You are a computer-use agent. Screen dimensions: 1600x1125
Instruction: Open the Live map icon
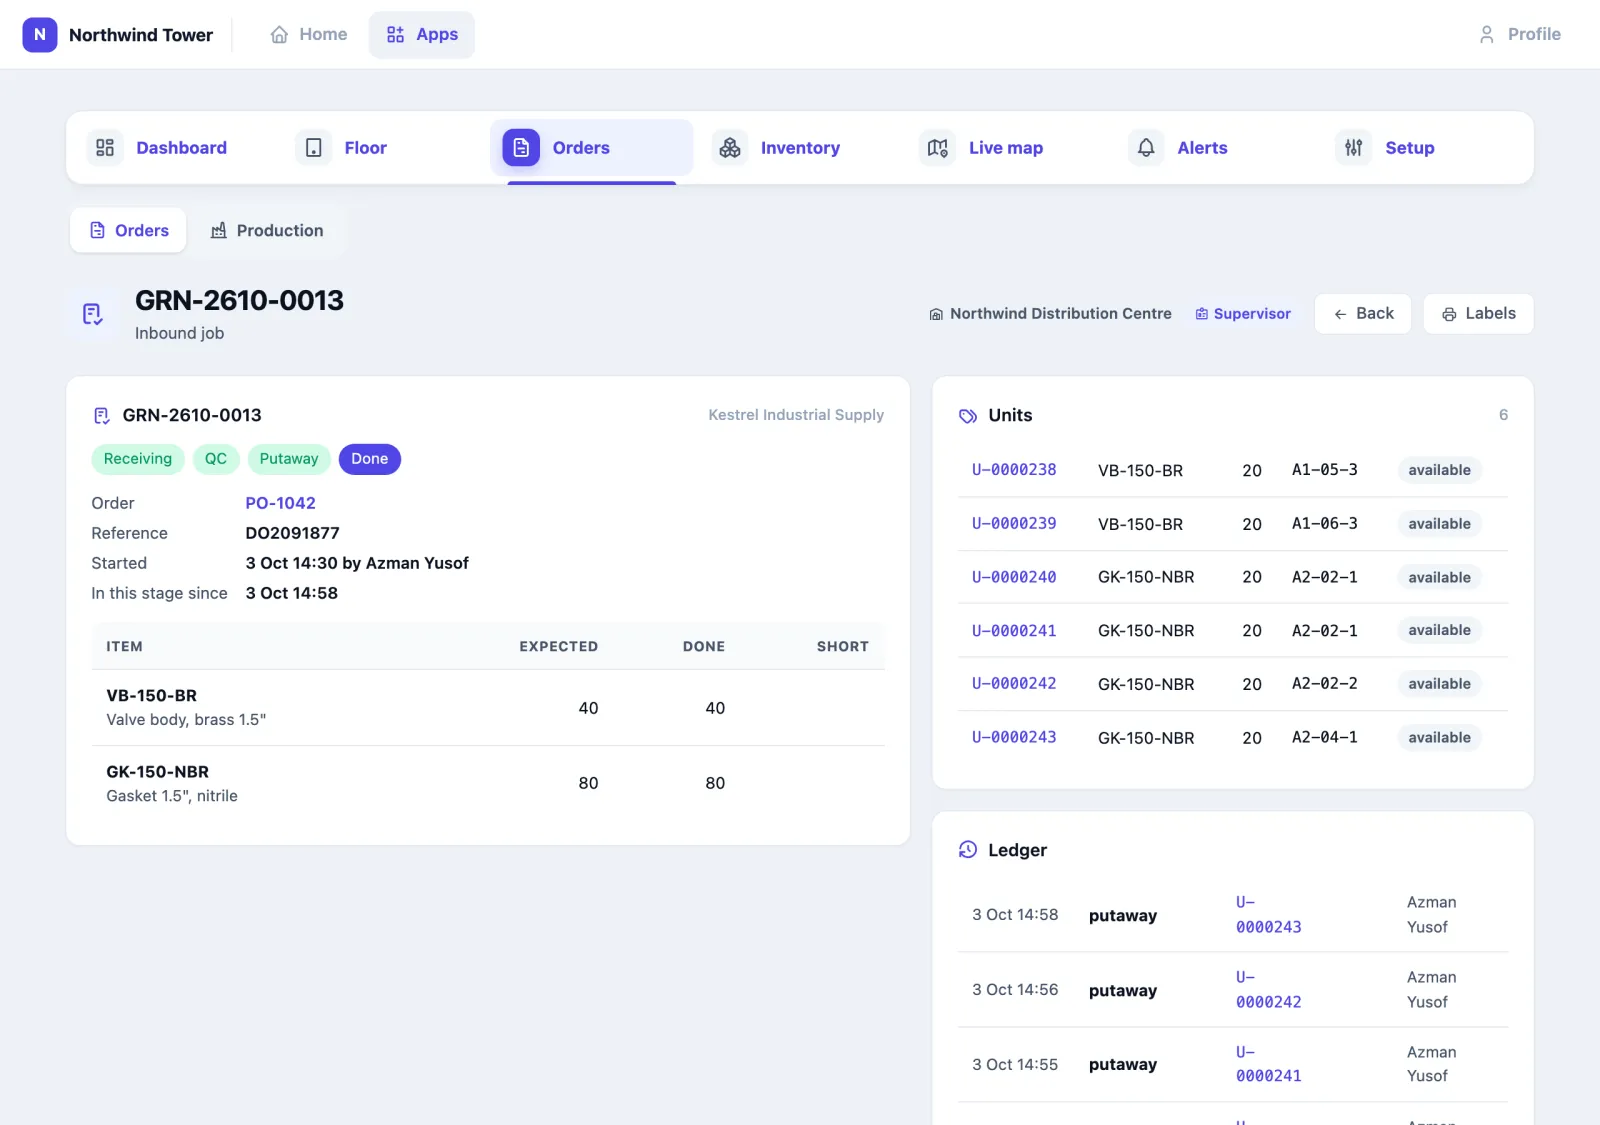[x=937, y=148]
